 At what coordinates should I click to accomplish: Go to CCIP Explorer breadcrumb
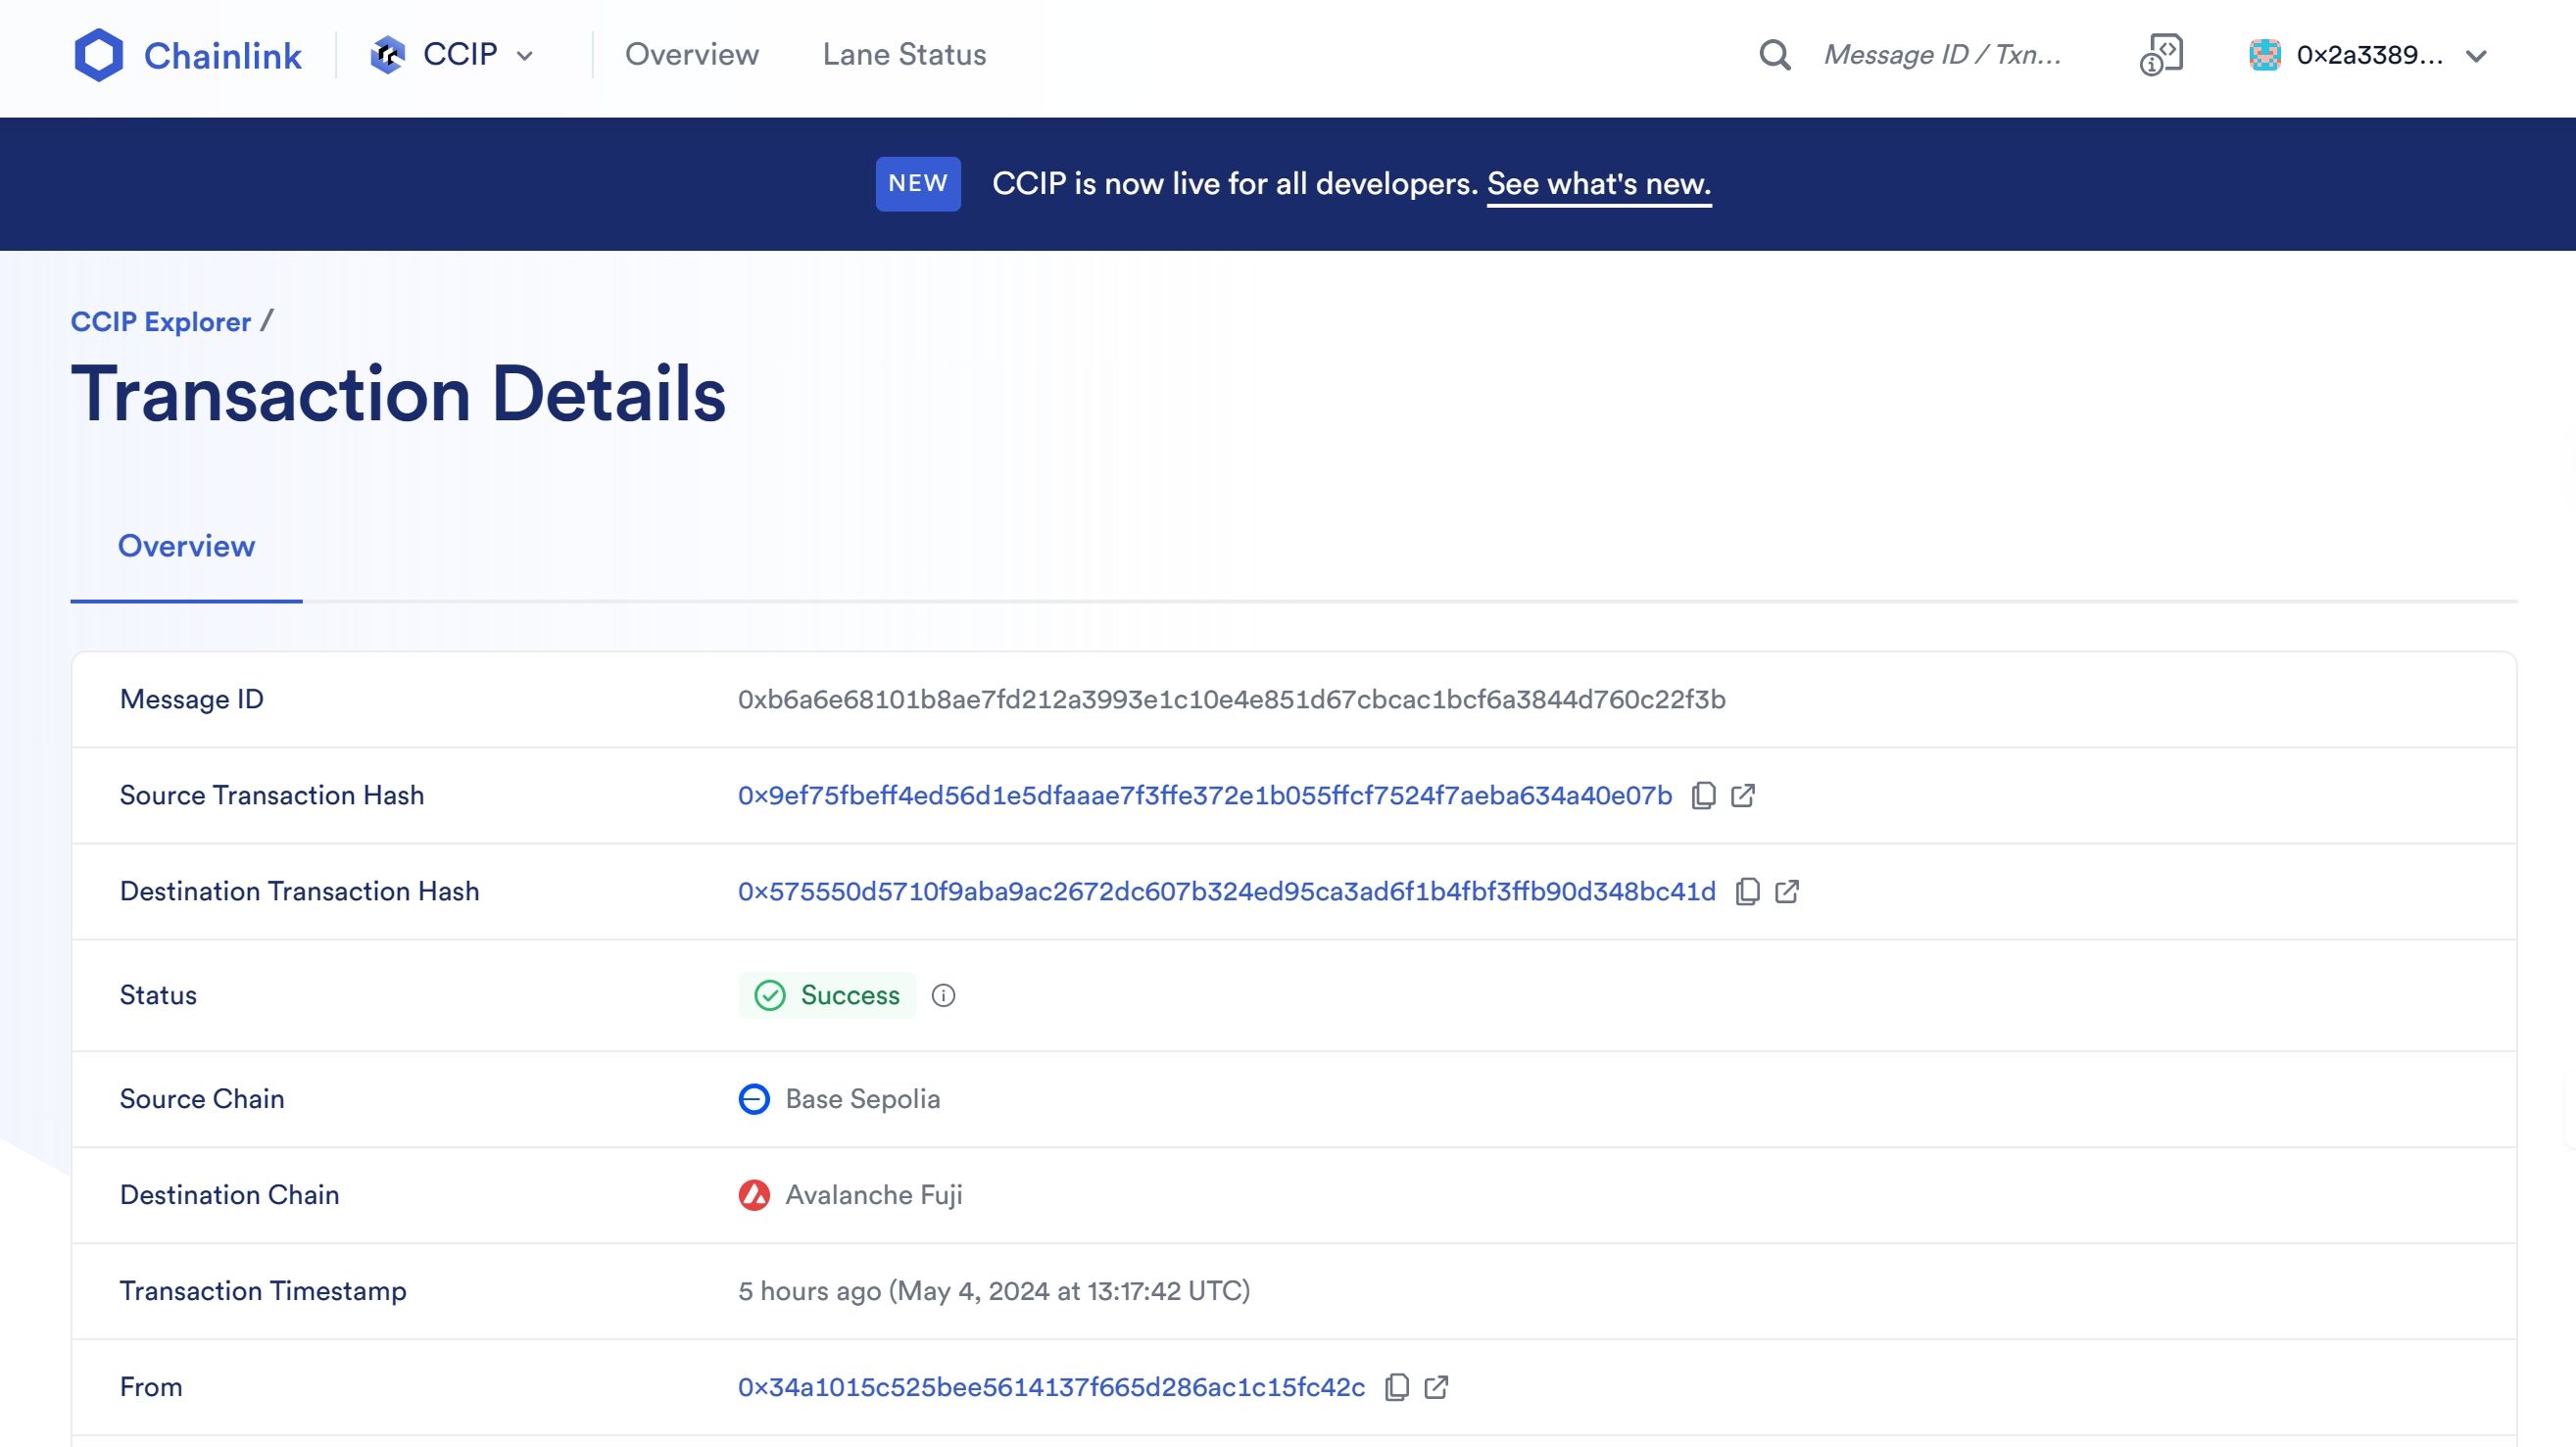click(160, 322)
